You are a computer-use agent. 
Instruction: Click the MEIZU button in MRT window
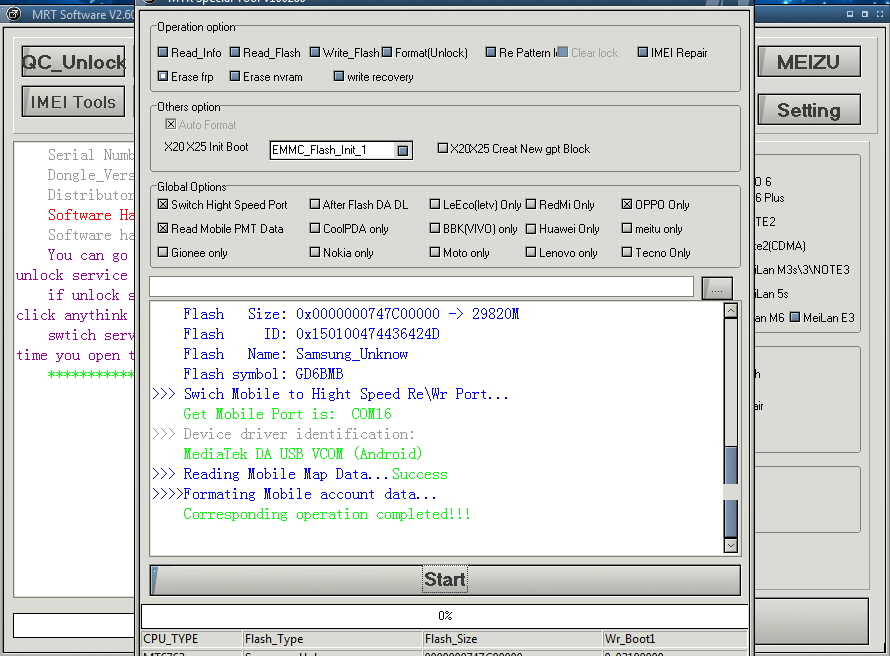pos(808,61)
